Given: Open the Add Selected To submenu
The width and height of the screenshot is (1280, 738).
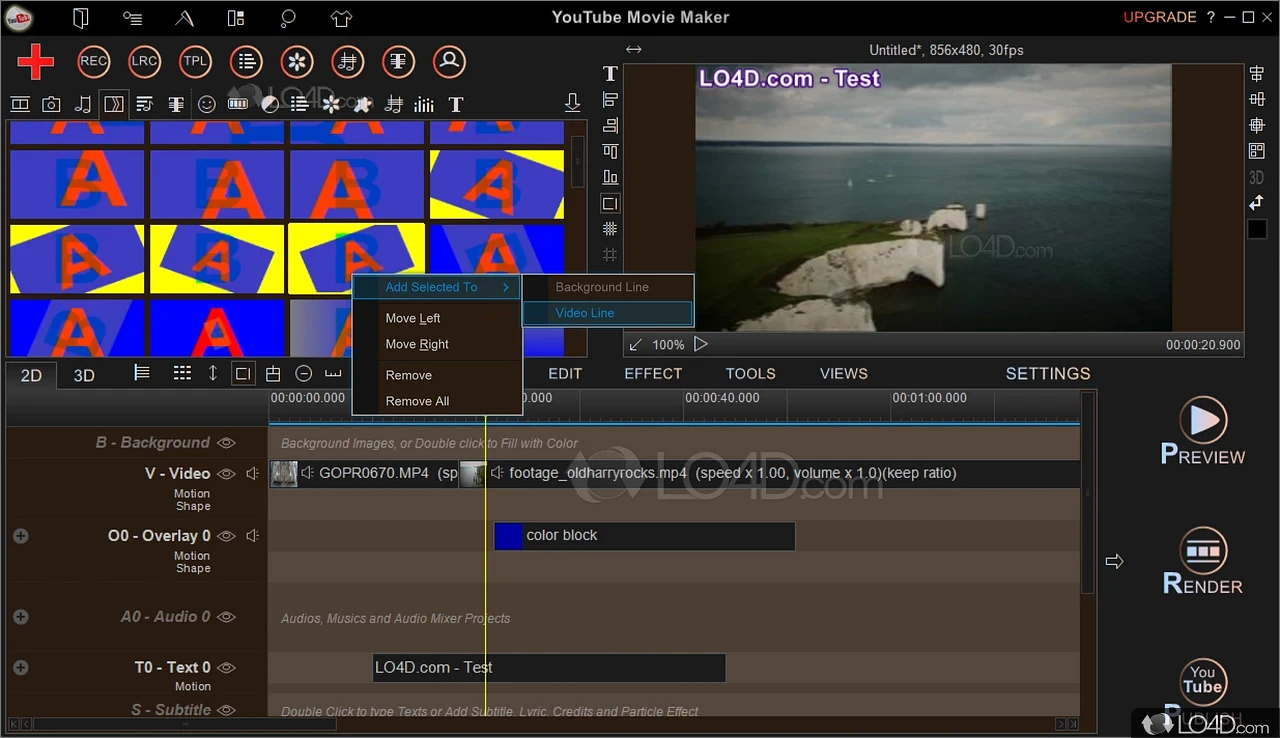Looking at the screenshot, I should (x=437, y=287).
